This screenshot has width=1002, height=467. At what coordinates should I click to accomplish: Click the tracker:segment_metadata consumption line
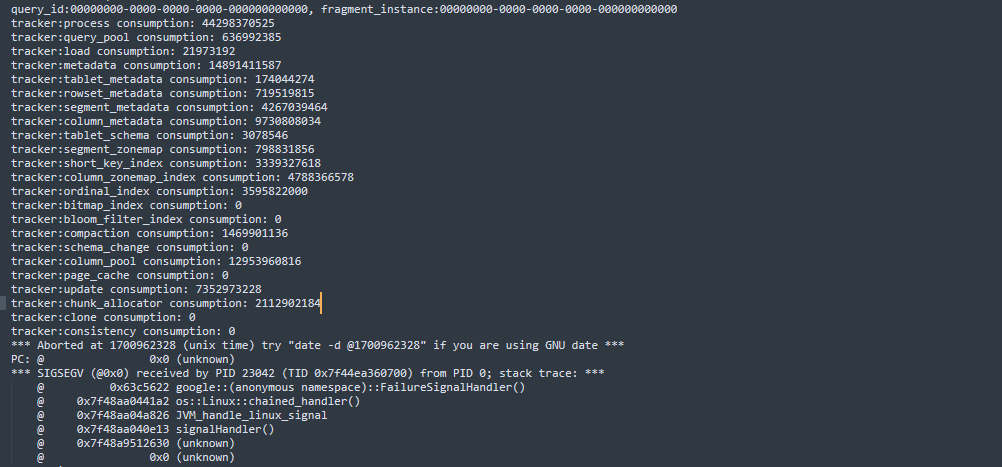(x=169, y=107)
